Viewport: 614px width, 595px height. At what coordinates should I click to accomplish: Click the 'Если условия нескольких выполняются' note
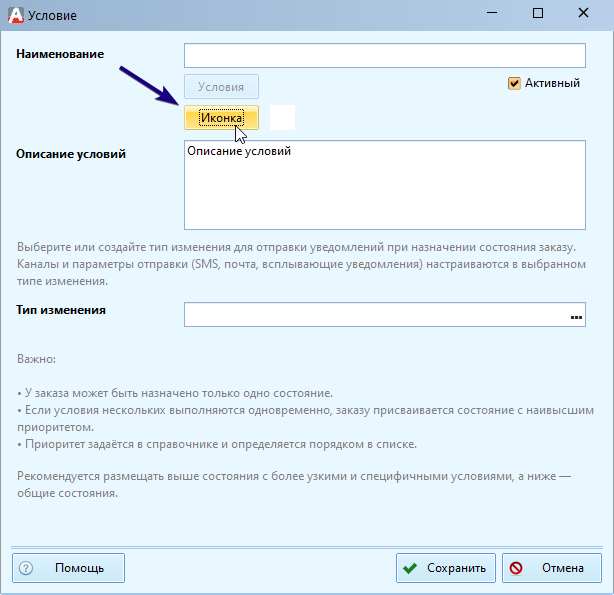(305, 418)
